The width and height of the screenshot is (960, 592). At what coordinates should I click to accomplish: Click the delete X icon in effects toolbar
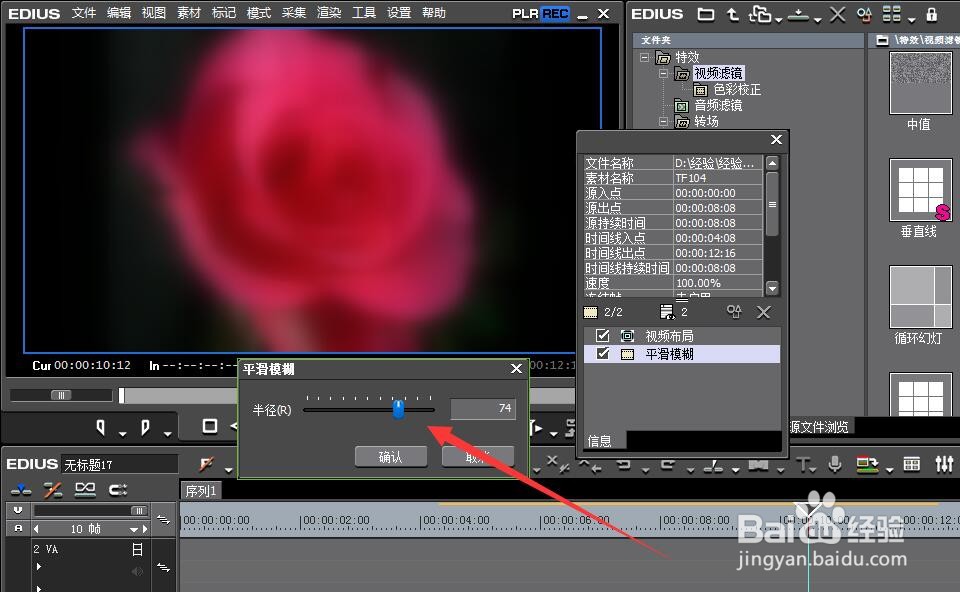pyautogui.click(x=837, y=14)
